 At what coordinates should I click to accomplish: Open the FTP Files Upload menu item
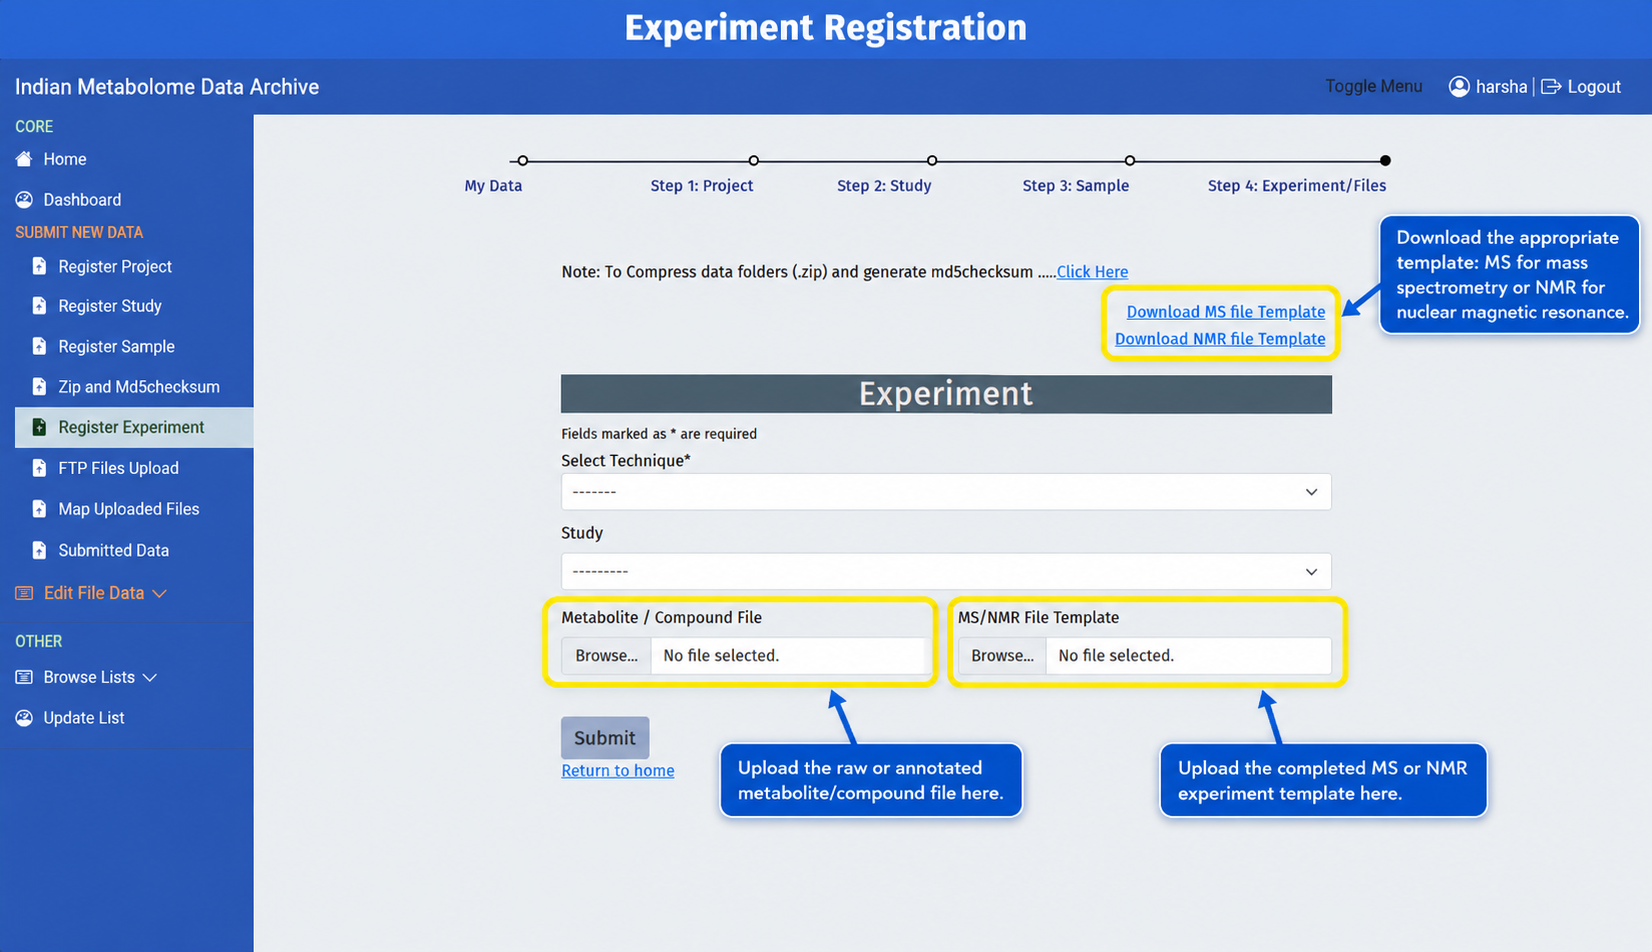pyautogui.click(x=118, y=468)
